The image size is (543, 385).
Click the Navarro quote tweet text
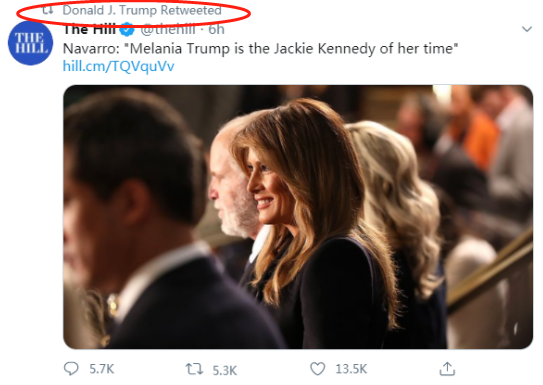coord(260,48)
